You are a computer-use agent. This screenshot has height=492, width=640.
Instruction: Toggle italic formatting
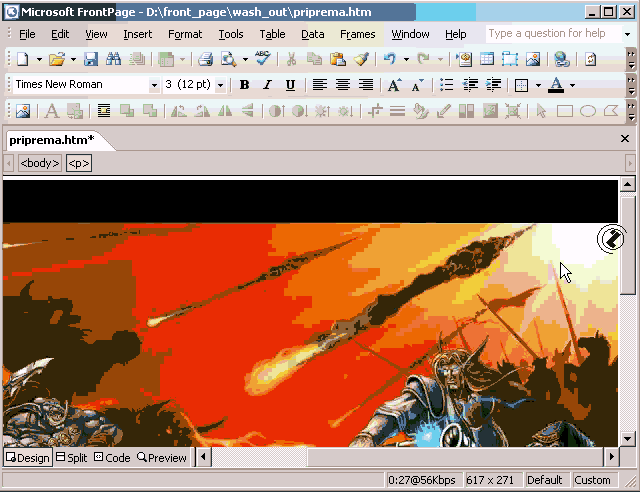(267, 85)
